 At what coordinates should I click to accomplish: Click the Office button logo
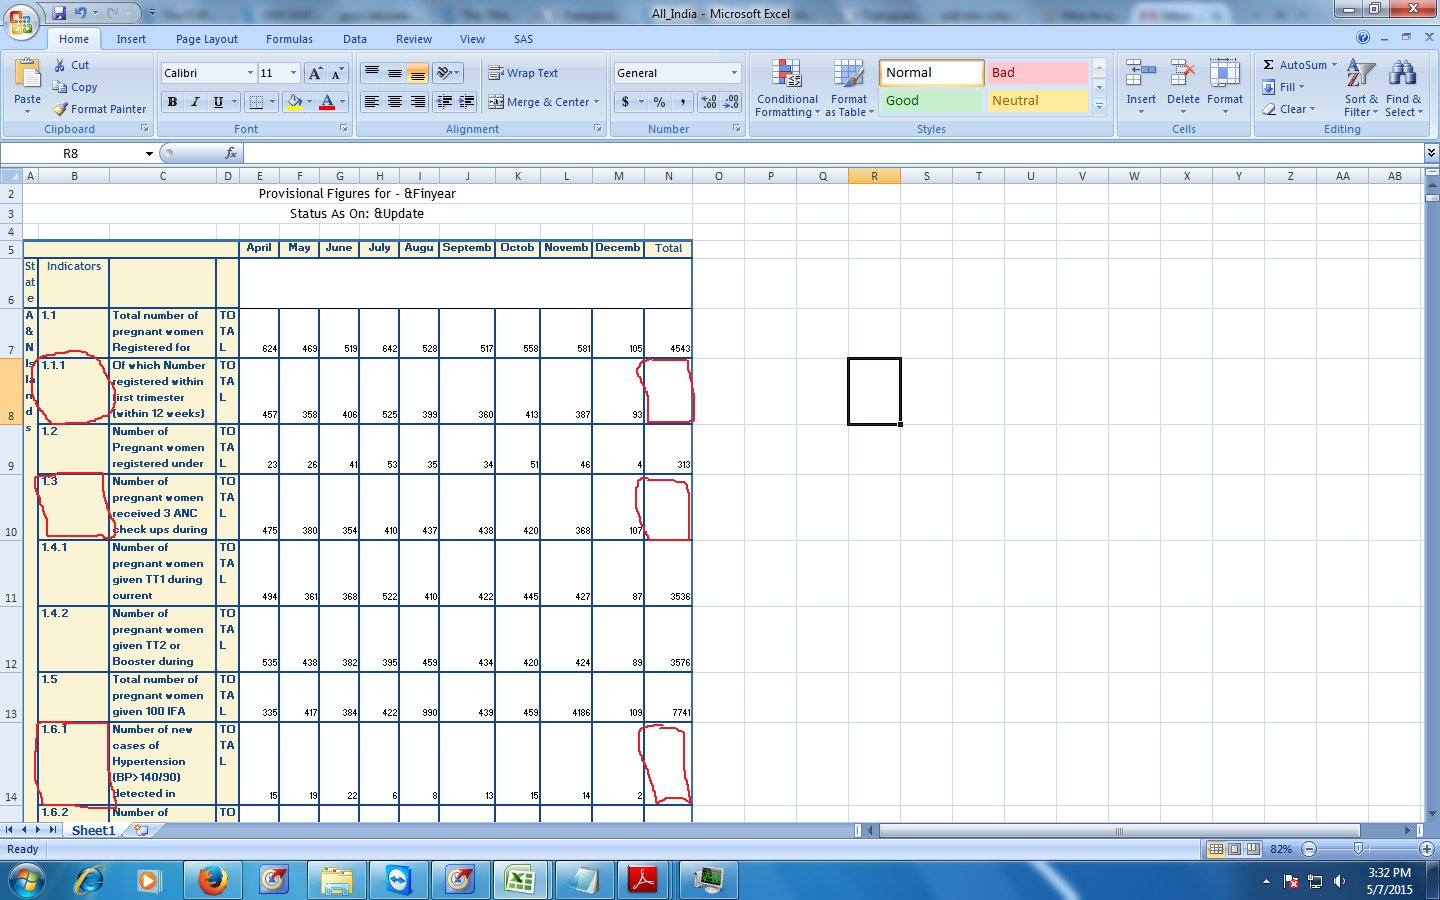click(21, 20)
